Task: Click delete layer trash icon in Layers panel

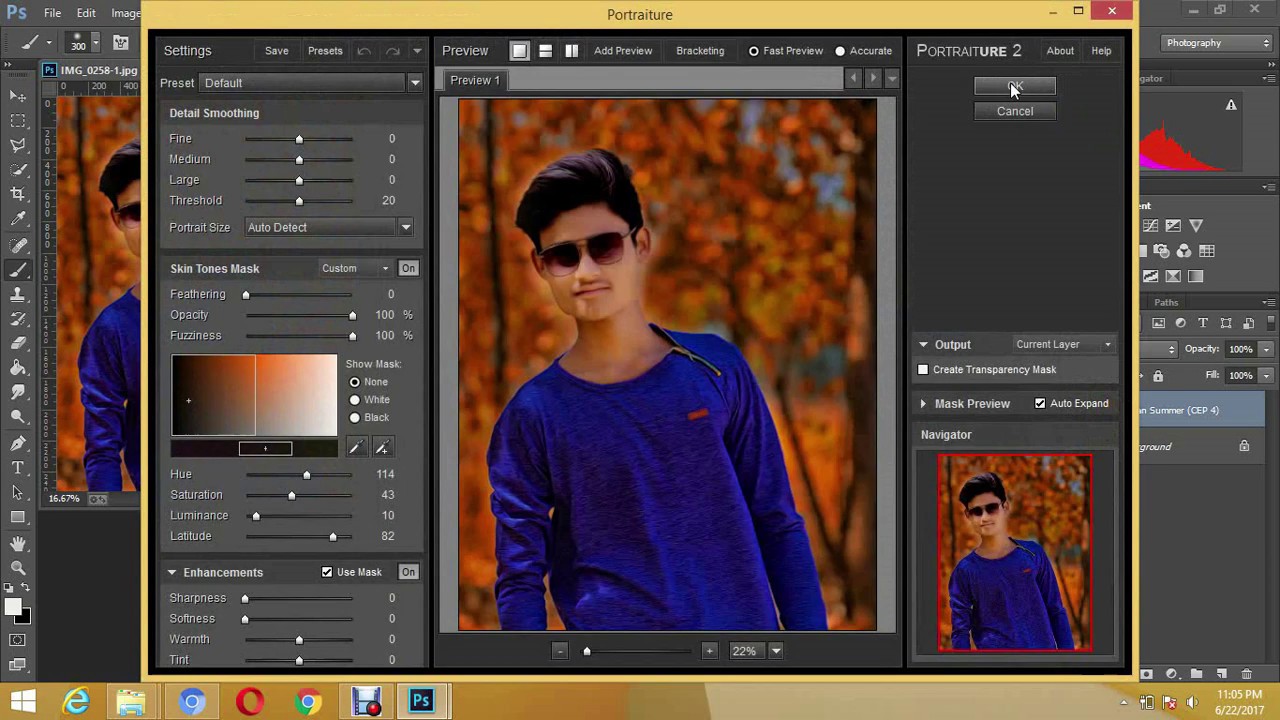Action: point(1247,674)
